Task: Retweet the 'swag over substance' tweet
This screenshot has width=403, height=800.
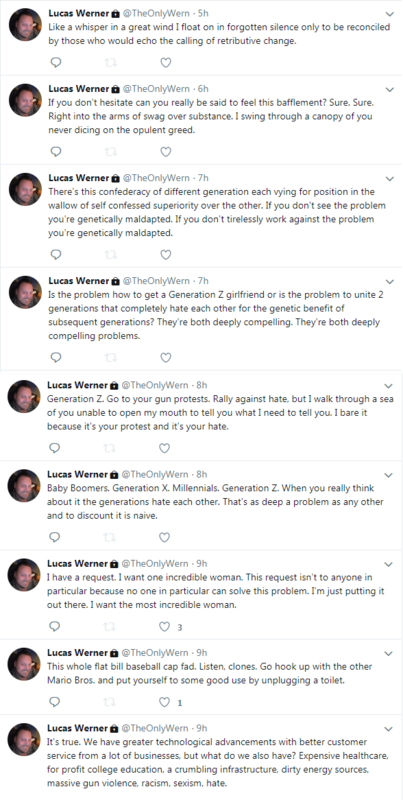Action: pyautogui.click(x=111, y=152)
